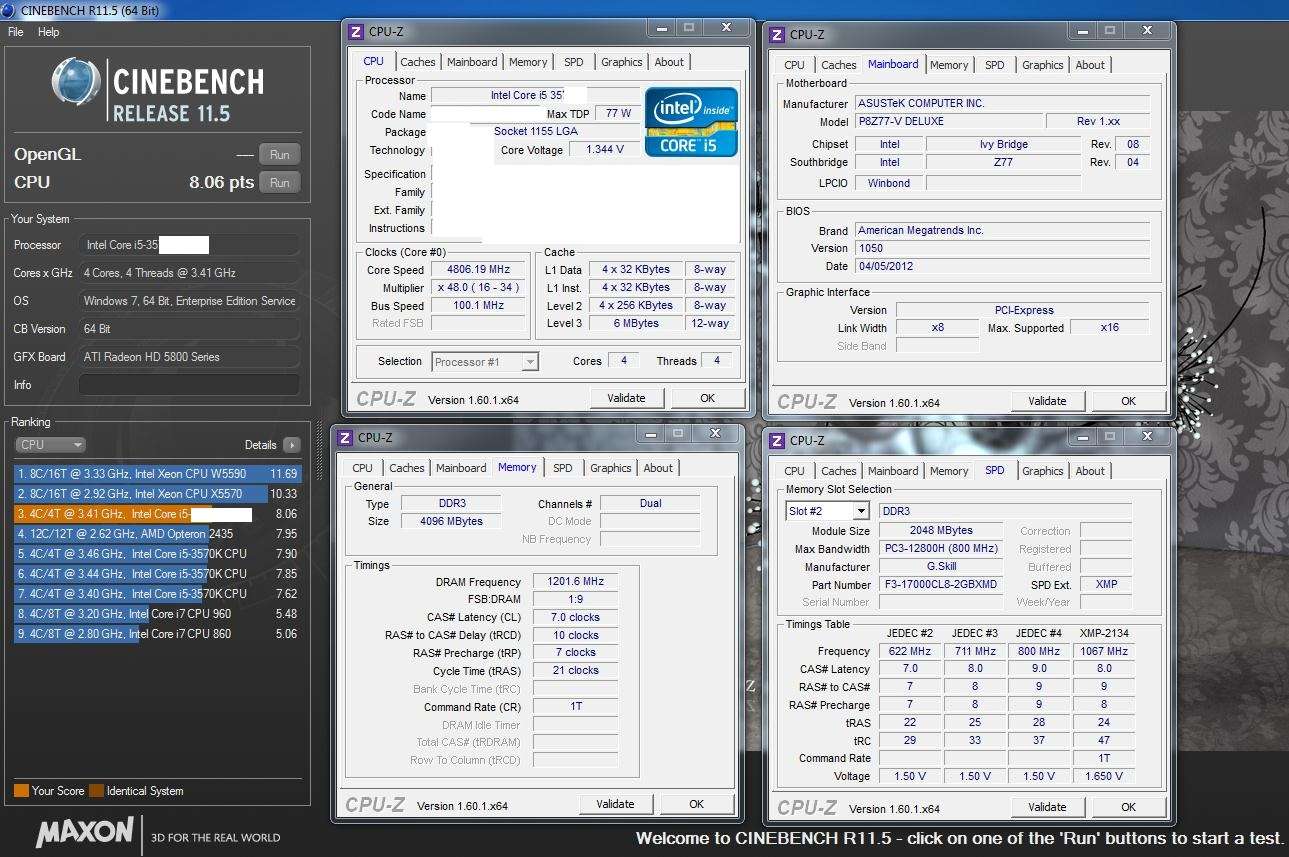The height and width of the screenshot is (857, 1289).
Task: Select ranking entry Intel Core i7 CPU 960
Action: point(156,614)
